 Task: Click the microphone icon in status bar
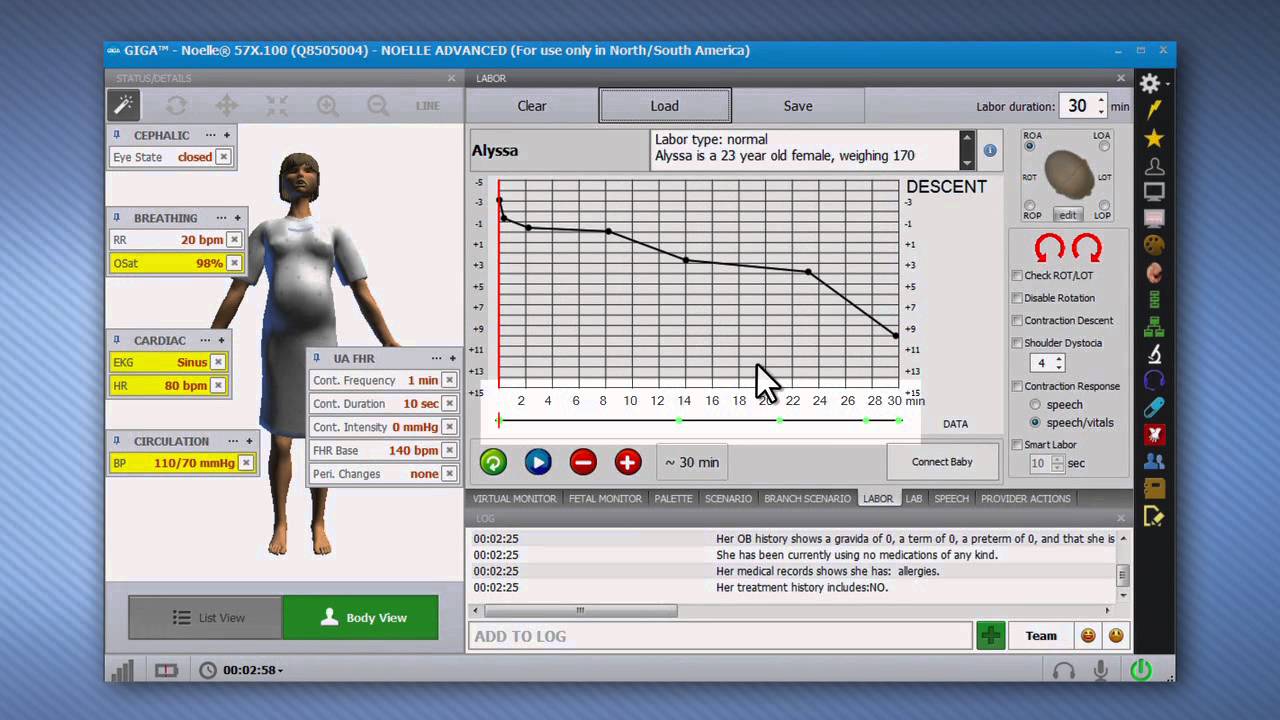tap(1101, 670)
